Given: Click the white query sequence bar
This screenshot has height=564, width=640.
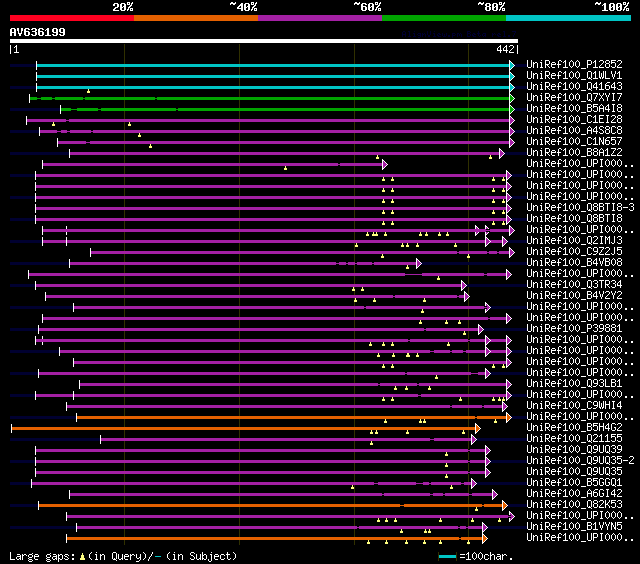Looking at the screenshot, I should coord(264,41).
